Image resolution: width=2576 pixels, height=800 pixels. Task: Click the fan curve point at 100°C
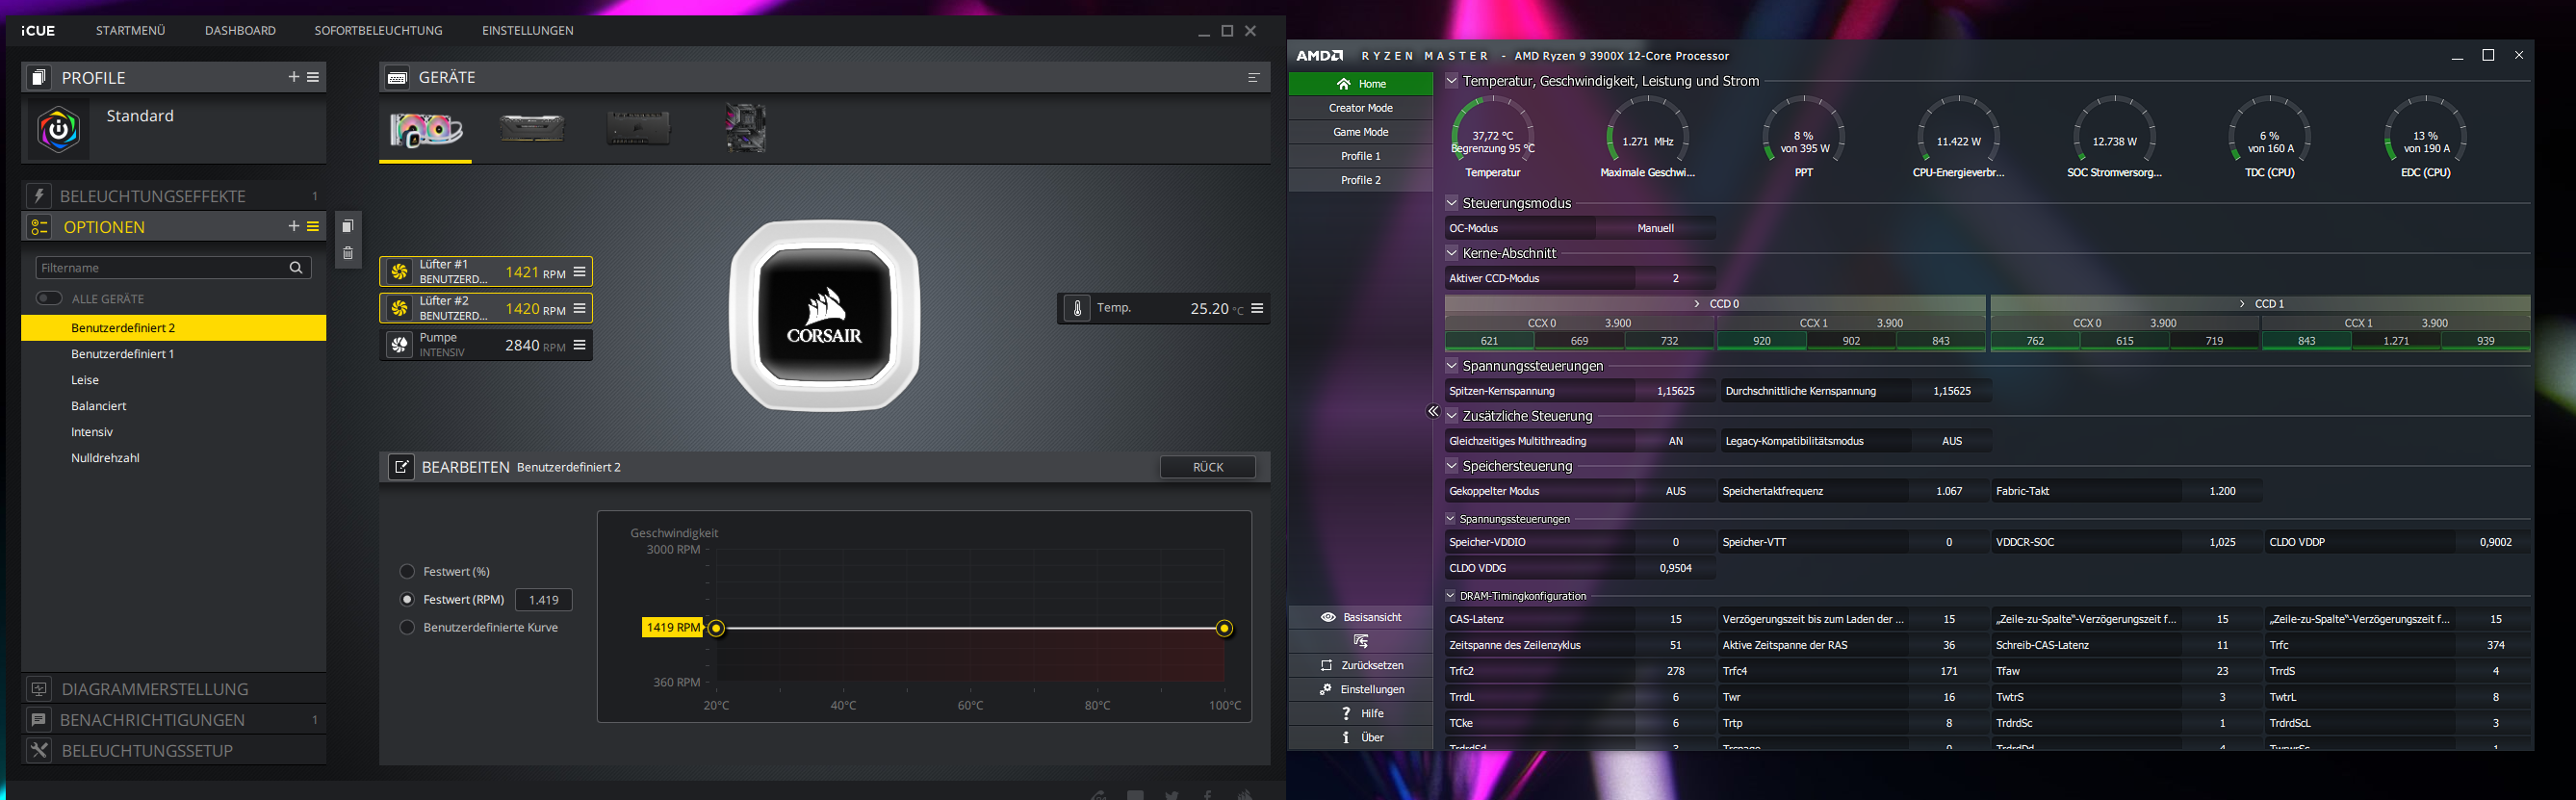[x=1224, y=628]
